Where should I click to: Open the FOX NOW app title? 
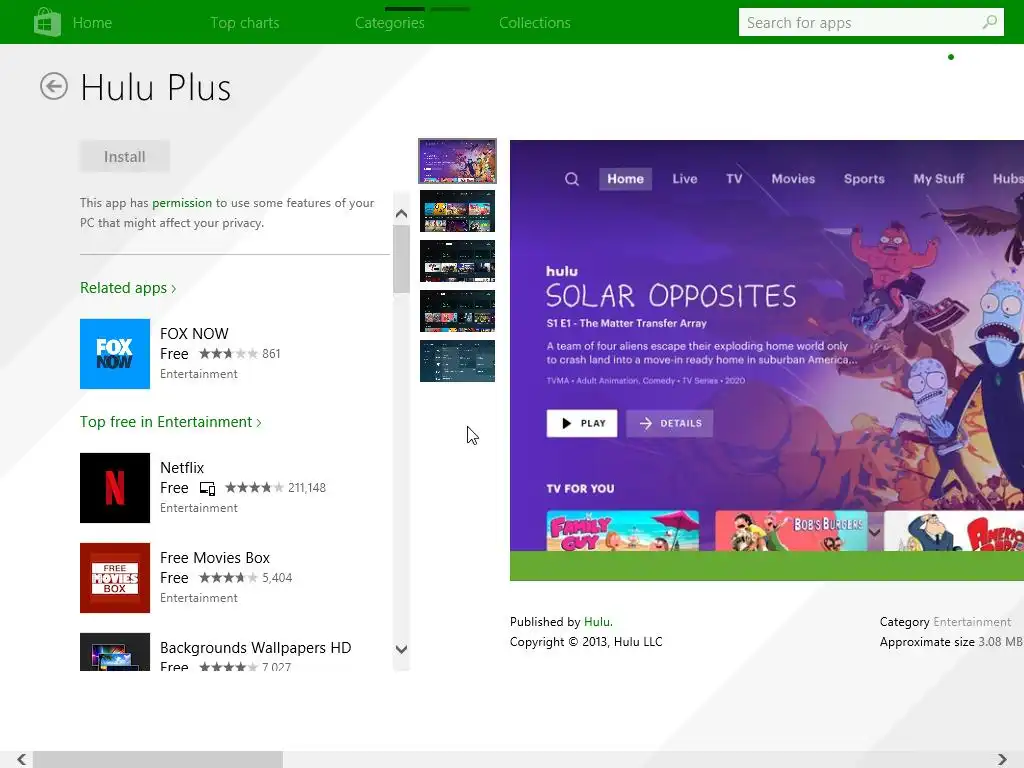[195, 334]
